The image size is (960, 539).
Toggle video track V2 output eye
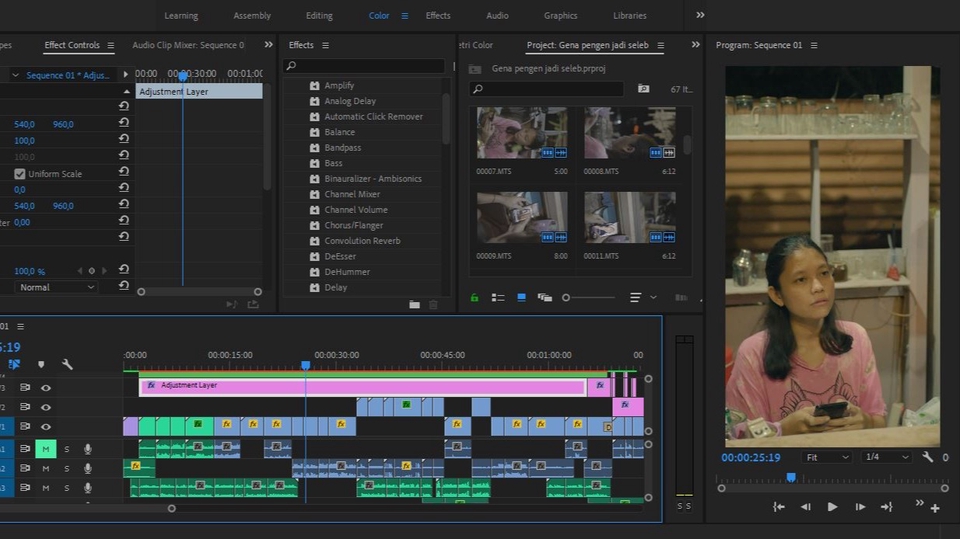[x=46, y=407]
